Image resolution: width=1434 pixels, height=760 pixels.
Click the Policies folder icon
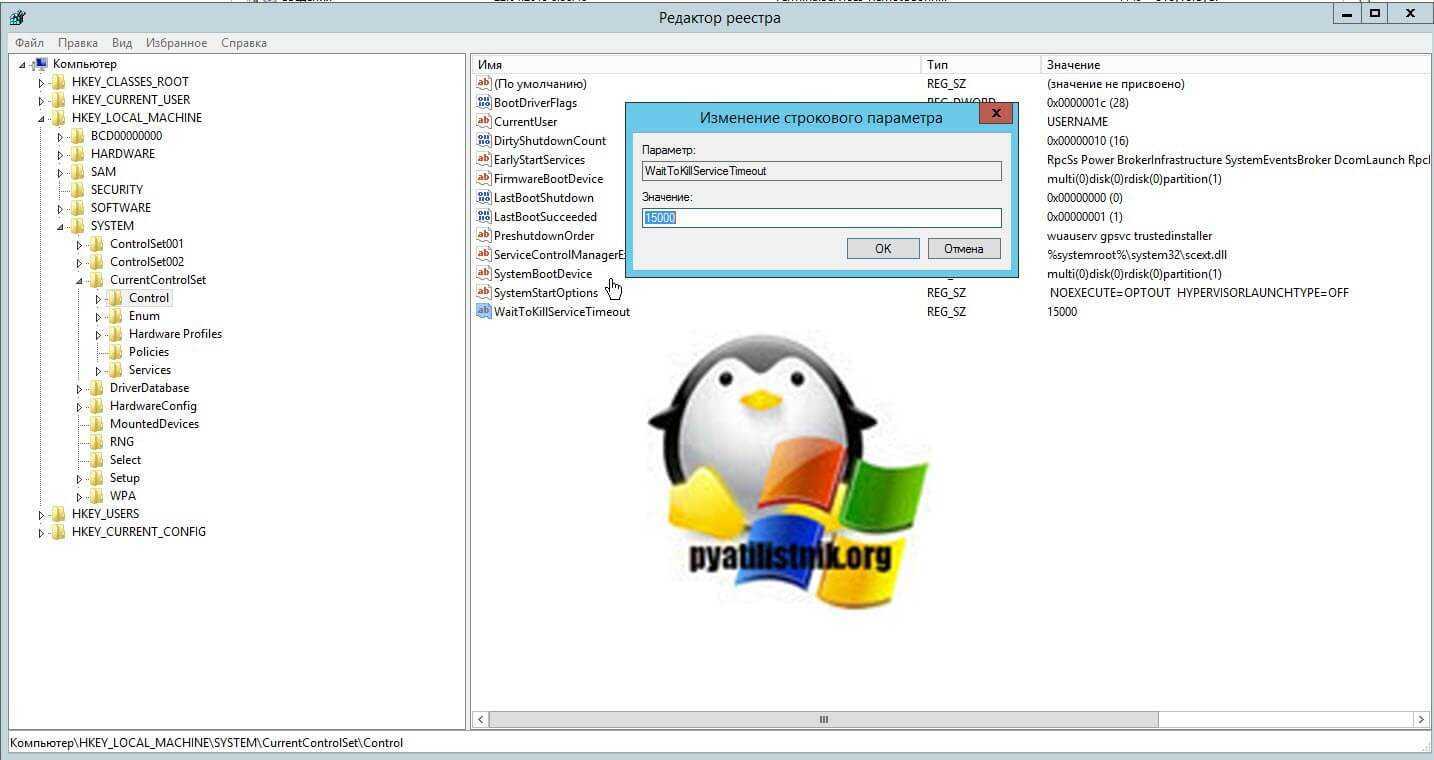(116, 352)
